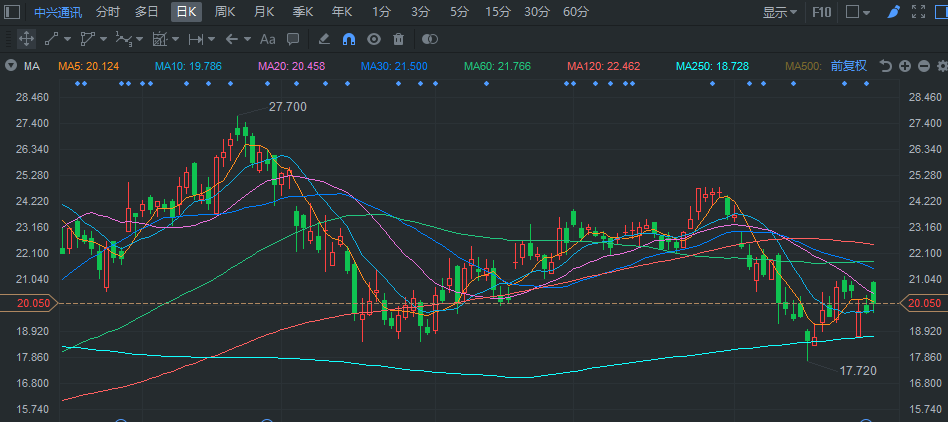Image resolution: width=948 pixels, height=422 pixels.
Task: Enter full screen with expand-arrows icon
Action: 918,11
